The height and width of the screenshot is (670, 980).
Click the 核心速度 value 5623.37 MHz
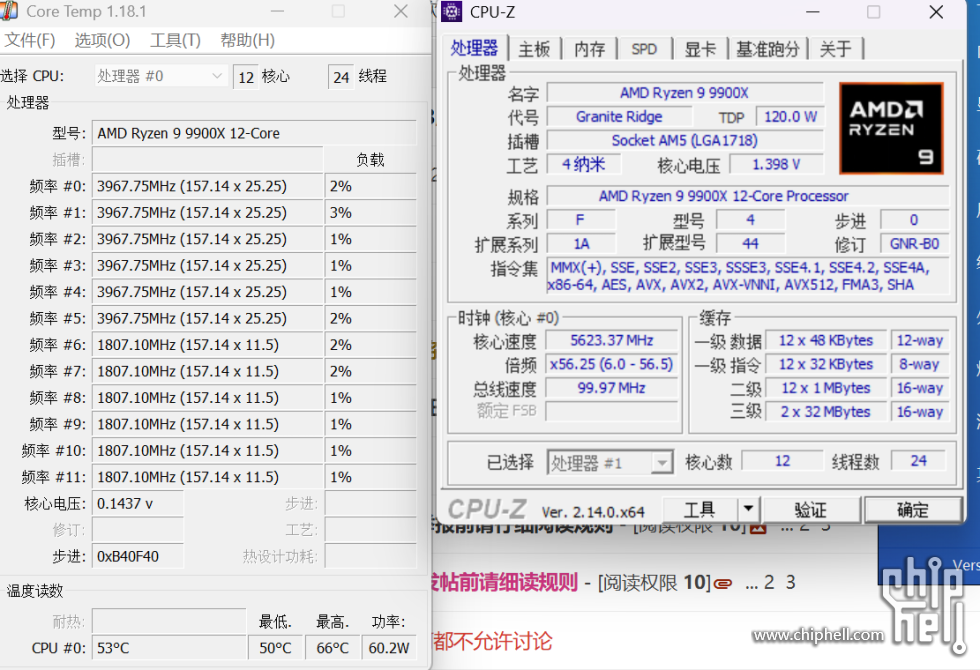[x=612, y=341]
